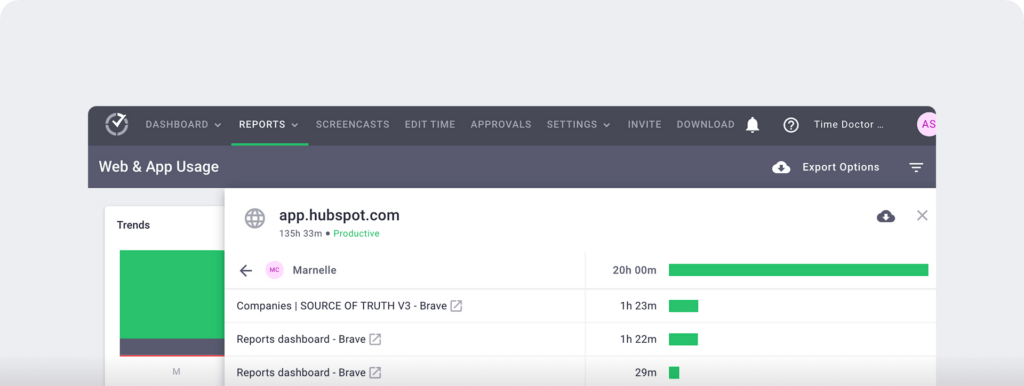Download the app.hubspot.com details via cloud icon
1024x386 pixels.
(886, 216)
